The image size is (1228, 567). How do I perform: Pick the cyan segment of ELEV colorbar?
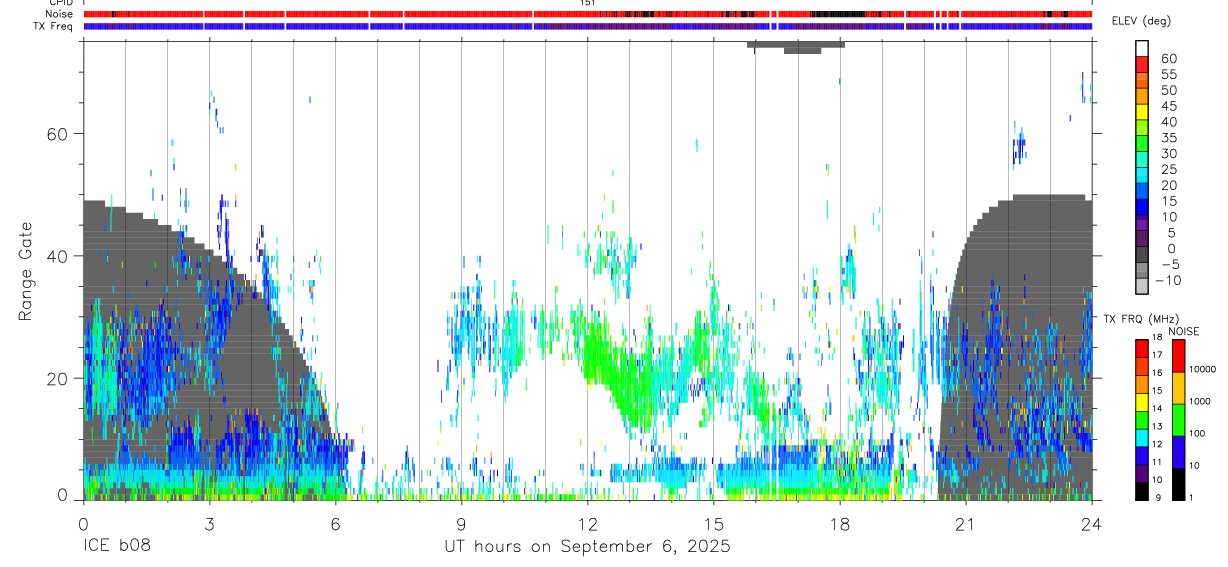(x=1142, y=175)
